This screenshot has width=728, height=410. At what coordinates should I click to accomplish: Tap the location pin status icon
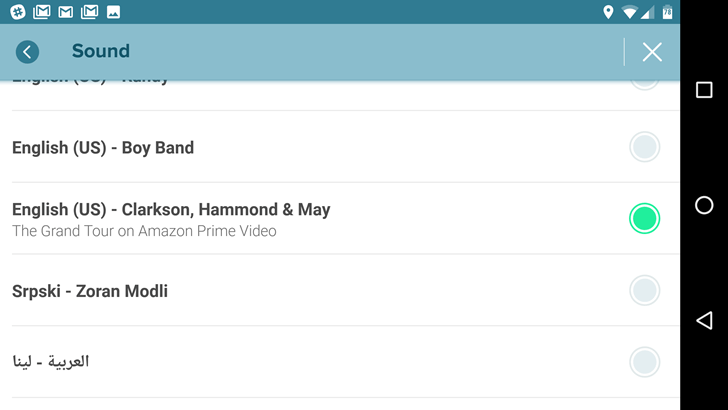(608, 12)
